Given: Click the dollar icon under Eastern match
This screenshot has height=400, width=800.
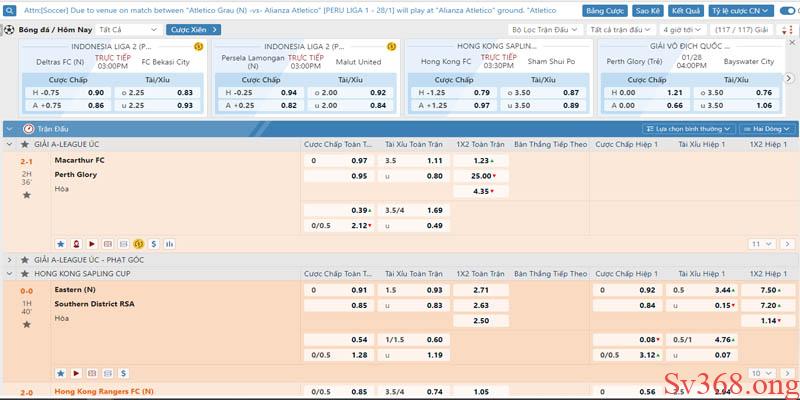Looking at the screenshot, I should [124, 372].
